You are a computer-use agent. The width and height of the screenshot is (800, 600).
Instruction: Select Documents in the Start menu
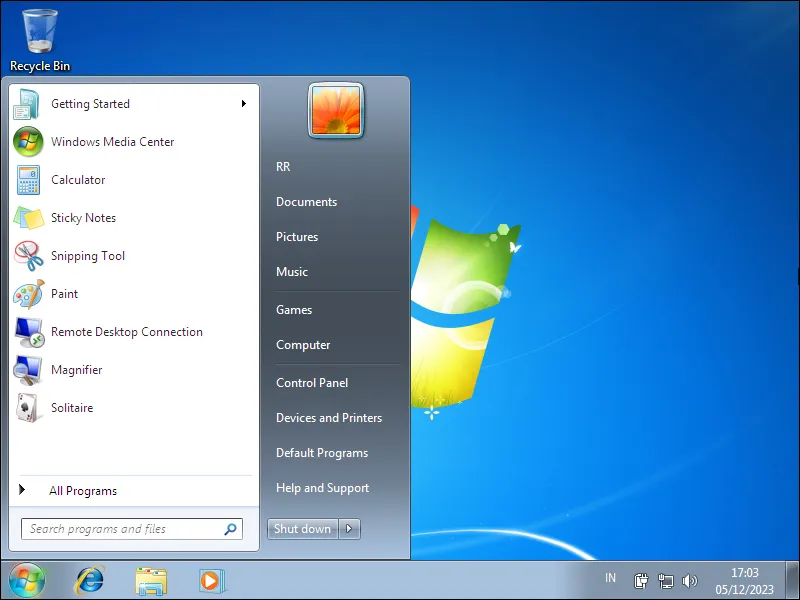coord(306,201)
